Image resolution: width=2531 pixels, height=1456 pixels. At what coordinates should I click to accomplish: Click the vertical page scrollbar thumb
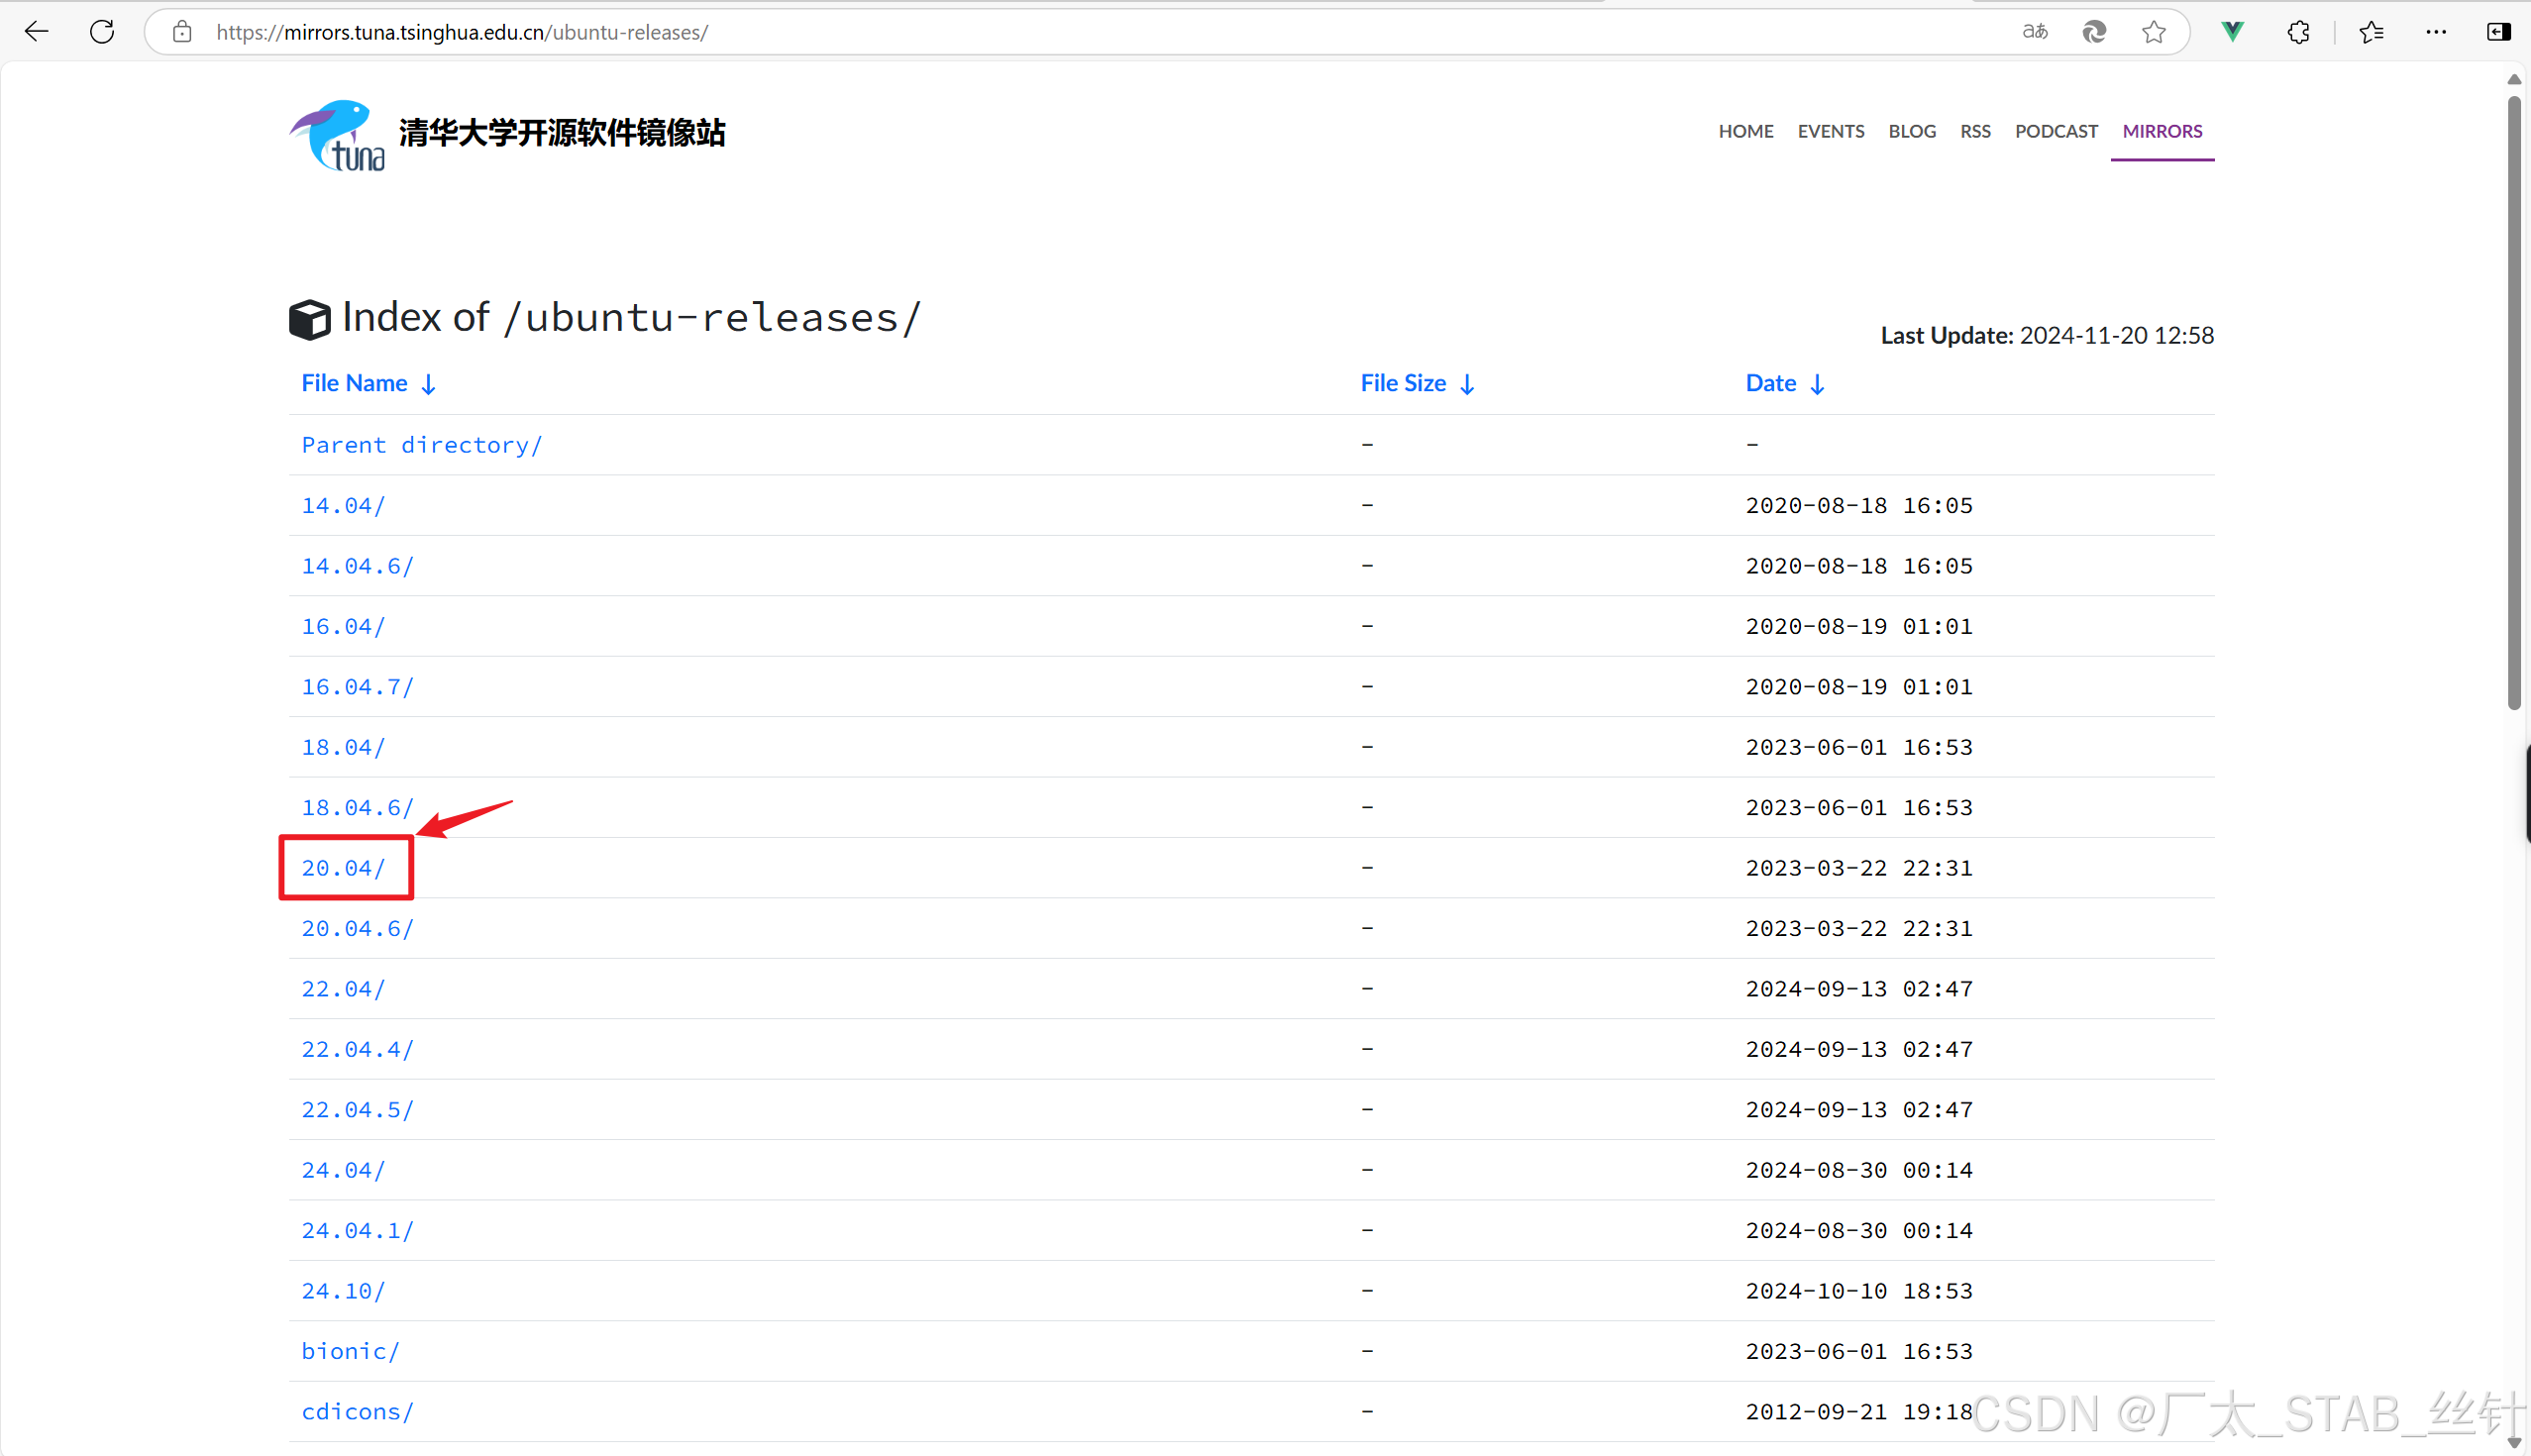coord(2514,400)
